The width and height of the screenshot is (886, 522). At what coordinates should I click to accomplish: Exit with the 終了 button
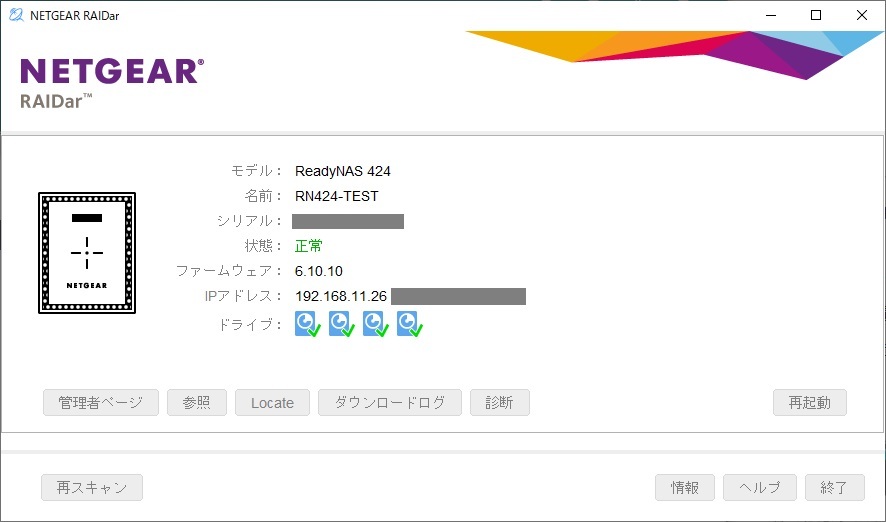[835, 488]
